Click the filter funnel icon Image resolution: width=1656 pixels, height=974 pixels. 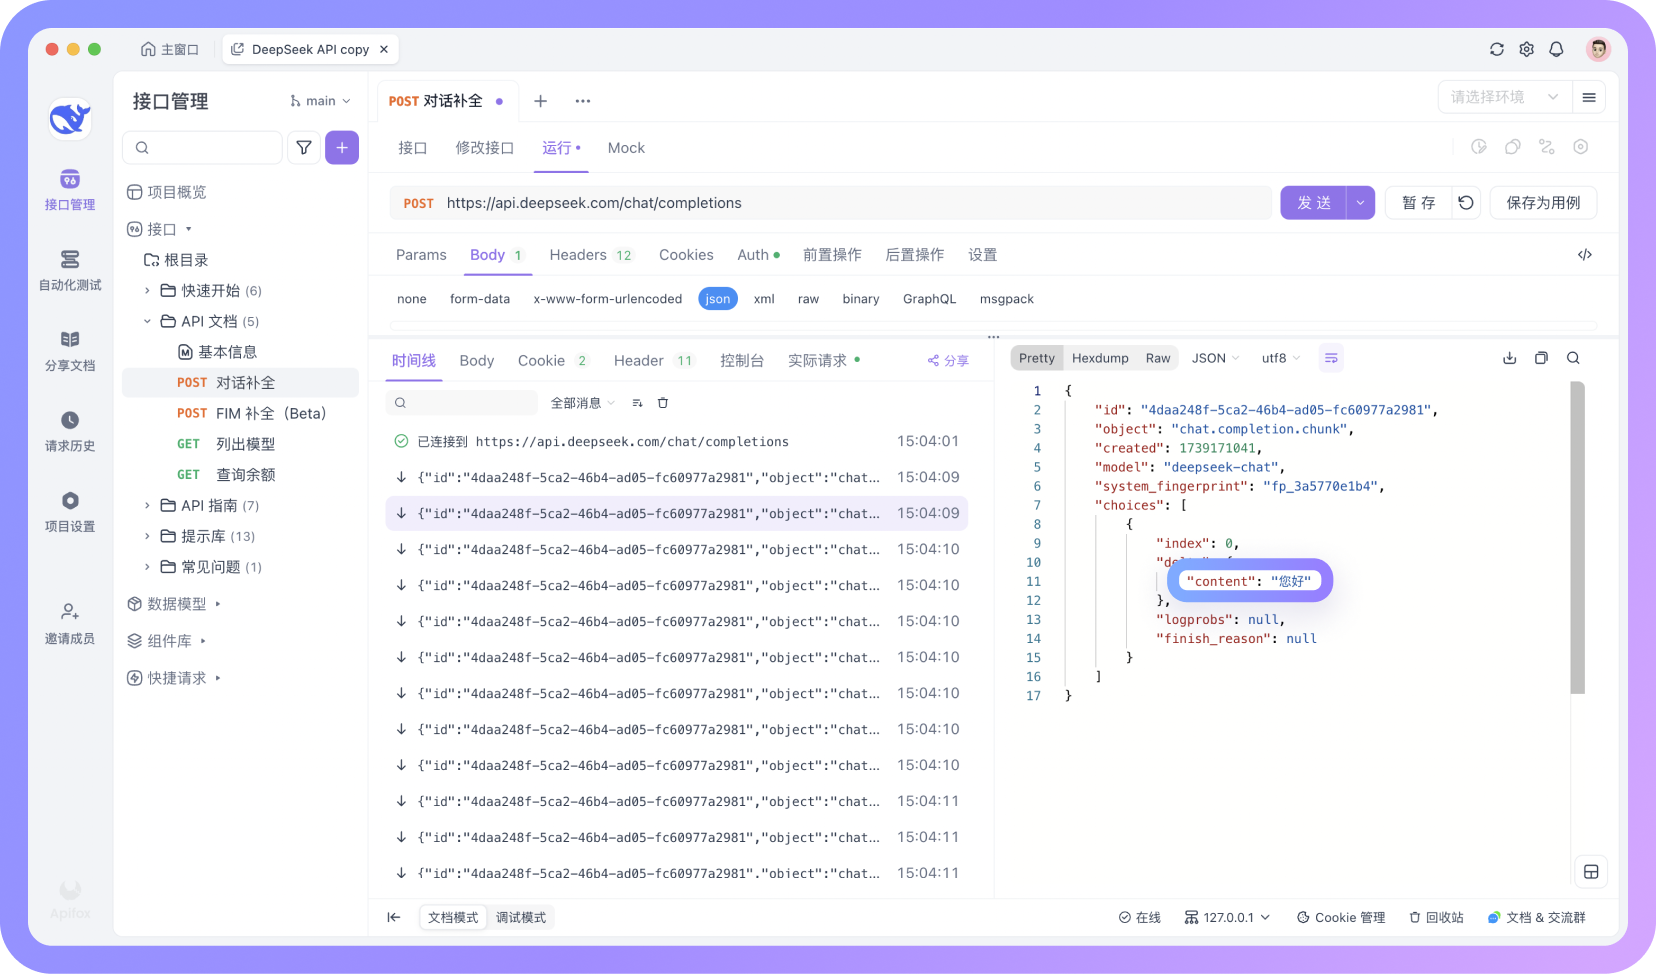[304, 147]
